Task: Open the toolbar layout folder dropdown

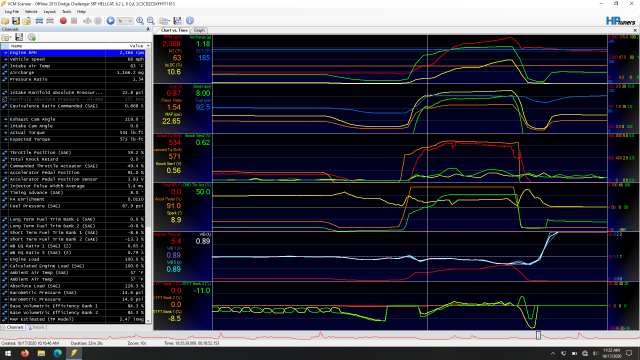Action: [164, 20]
